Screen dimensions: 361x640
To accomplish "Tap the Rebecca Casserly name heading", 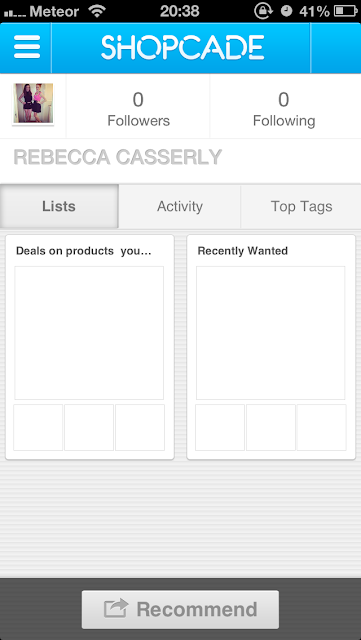I will [118, 157].
